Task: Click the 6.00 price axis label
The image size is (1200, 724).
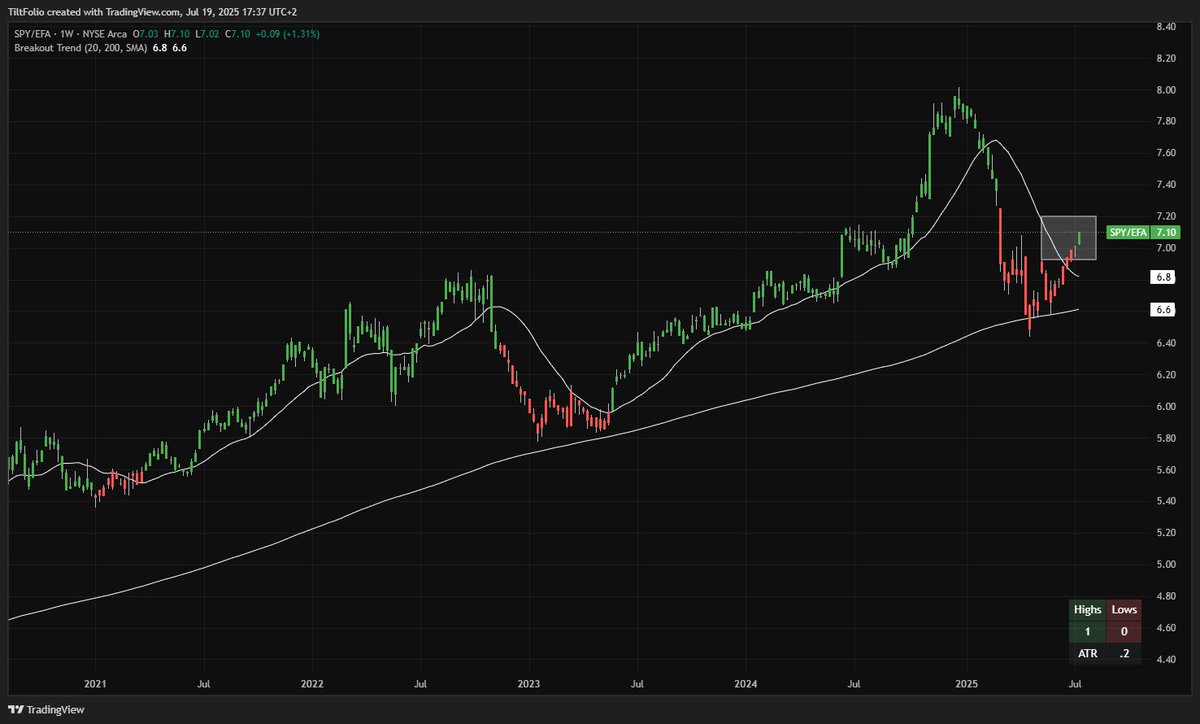Action: [x=1165, y=406]
